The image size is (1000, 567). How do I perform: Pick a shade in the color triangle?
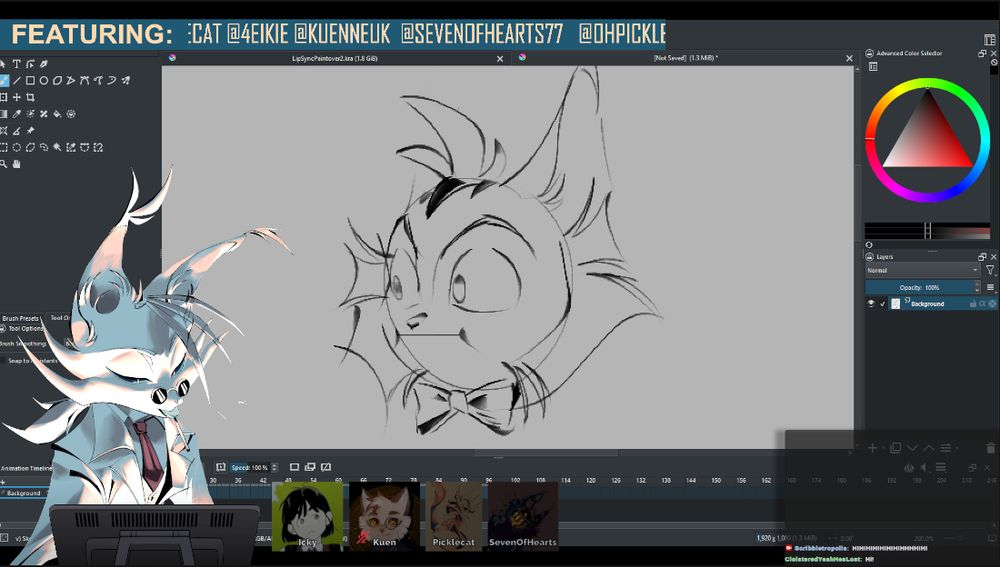pyautogui.click(x=927, y=139)
